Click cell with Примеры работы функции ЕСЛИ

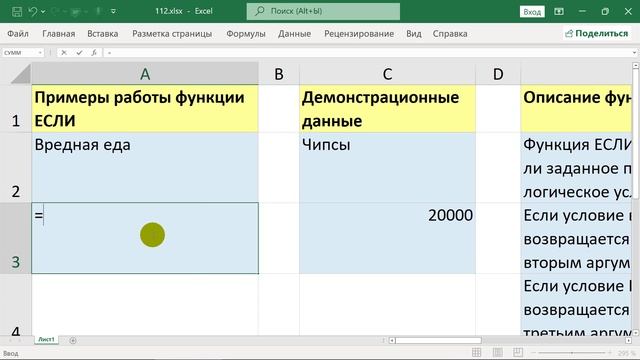click(x=145, y=109)
